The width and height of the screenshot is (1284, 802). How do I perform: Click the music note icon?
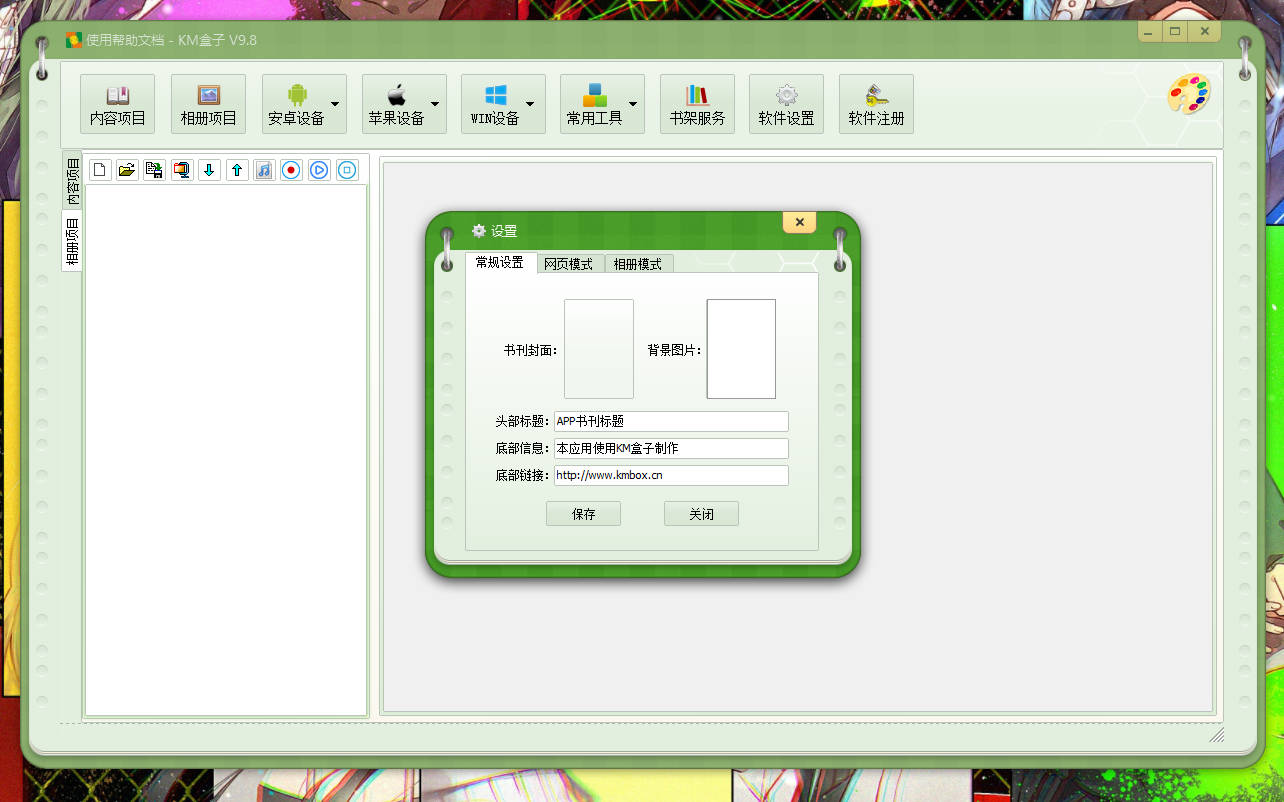click(264, 170)
